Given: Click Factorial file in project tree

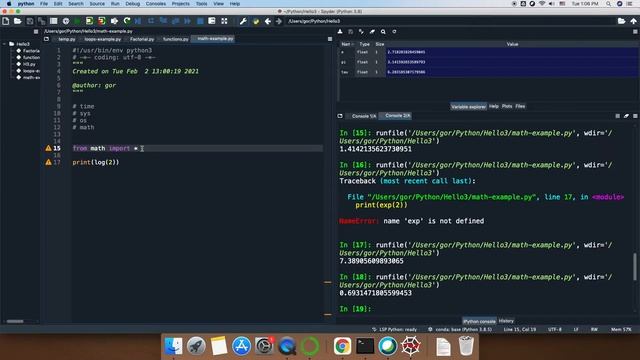Looking at the screenshot, I should click(x=28, y=51).
